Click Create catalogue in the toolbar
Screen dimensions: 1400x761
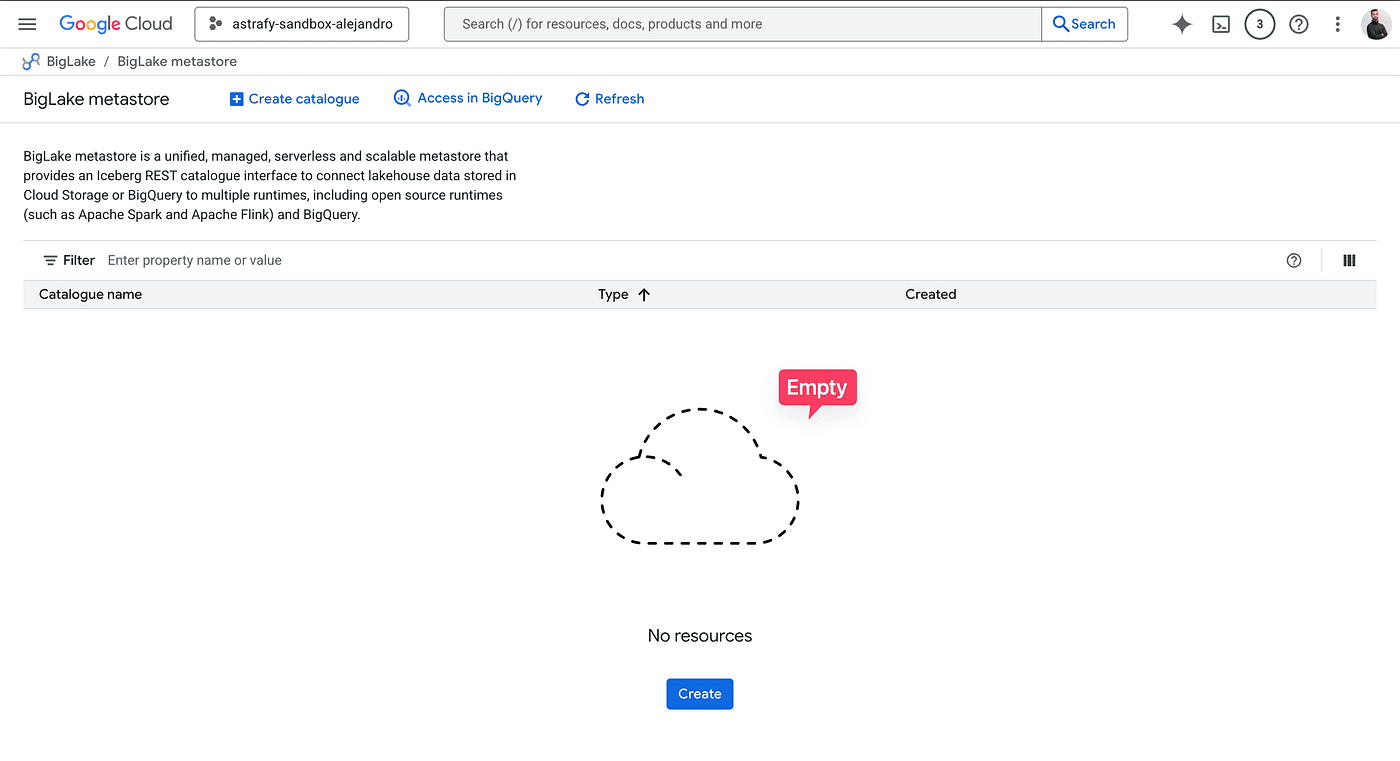pos(294,99)
